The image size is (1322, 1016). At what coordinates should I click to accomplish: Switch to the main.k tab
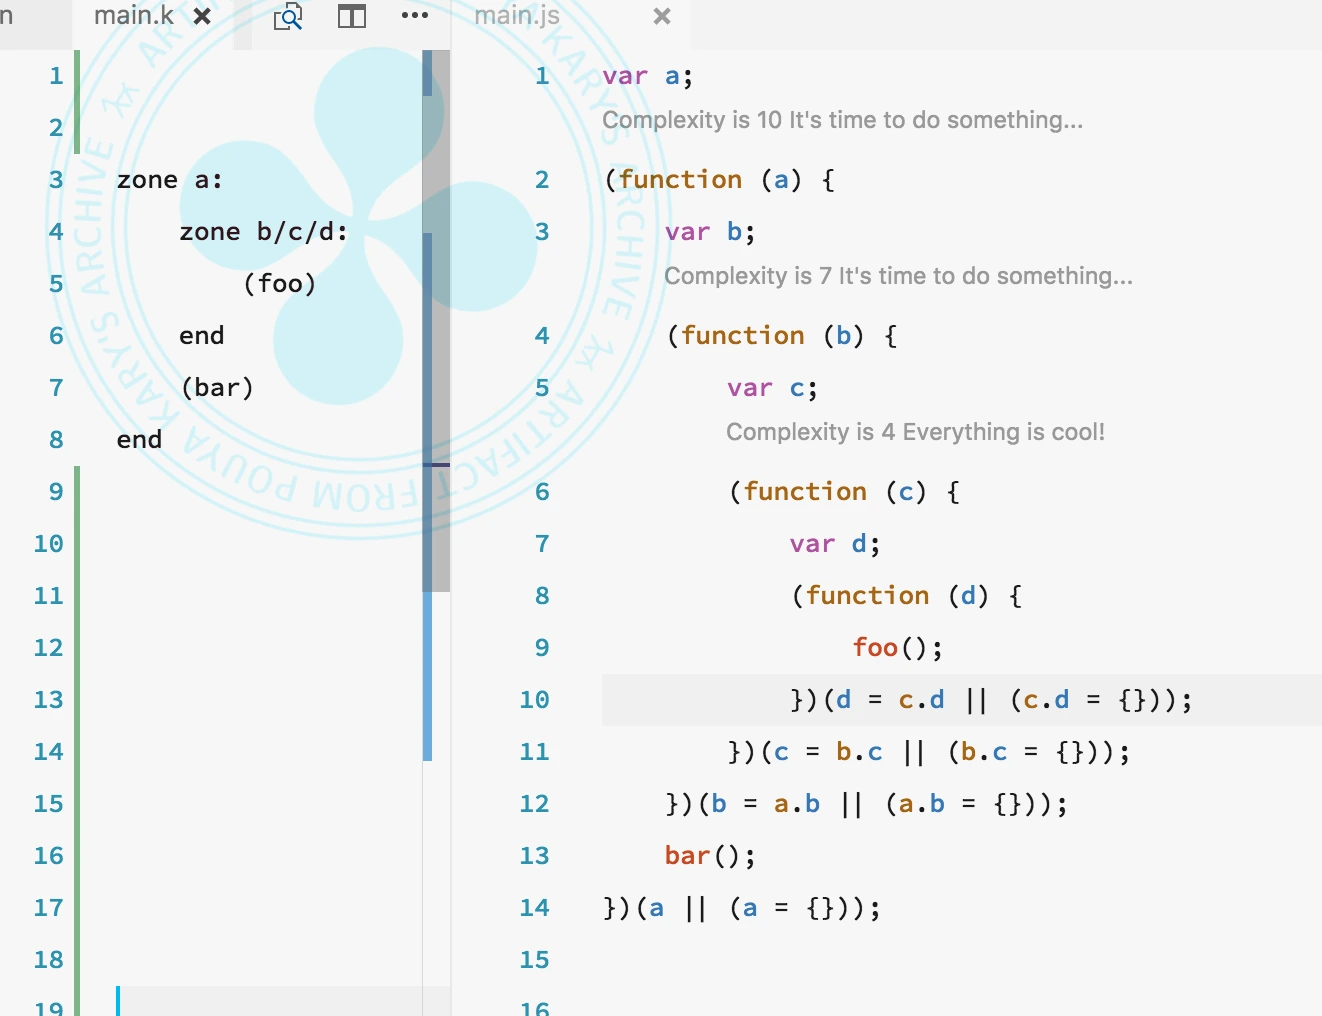(133, 17)
